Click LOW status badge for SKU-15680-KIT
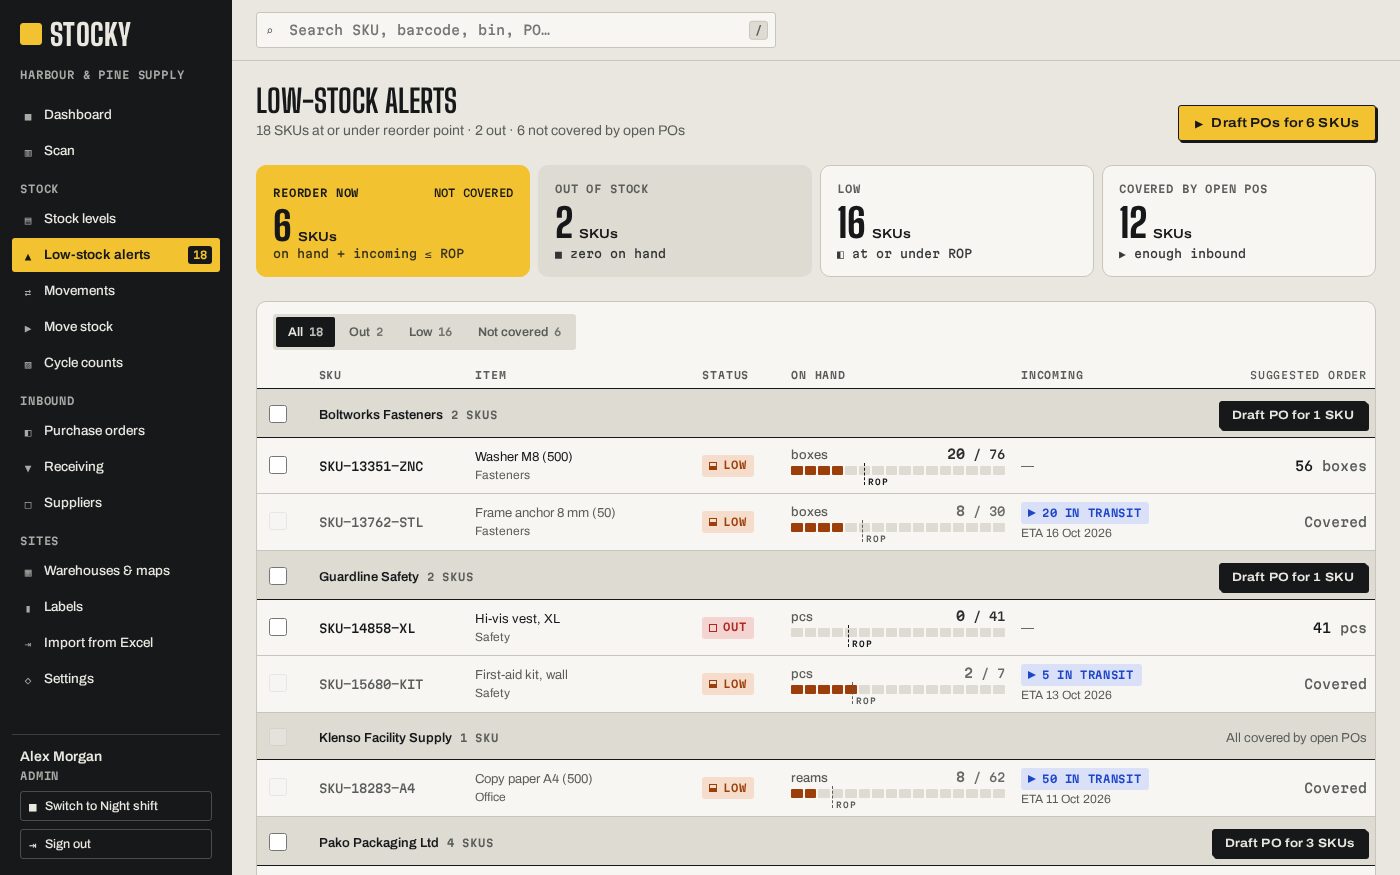The image size is (1400, 875). (728, 684)
